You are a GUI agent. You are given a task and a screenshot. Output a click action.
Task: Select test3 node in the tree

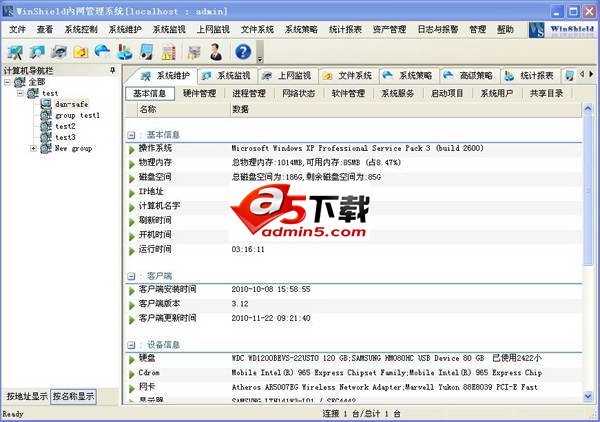[x=65, y=137]
